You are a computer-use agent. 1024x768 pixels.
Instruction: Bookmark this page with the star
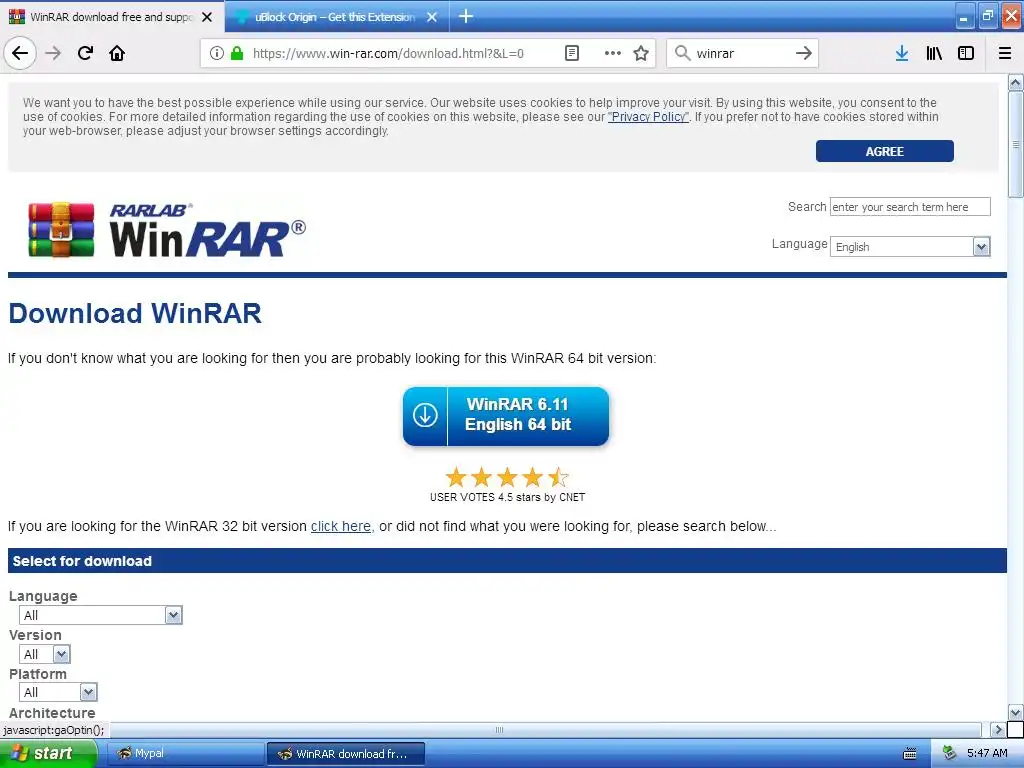click(641, 53)
